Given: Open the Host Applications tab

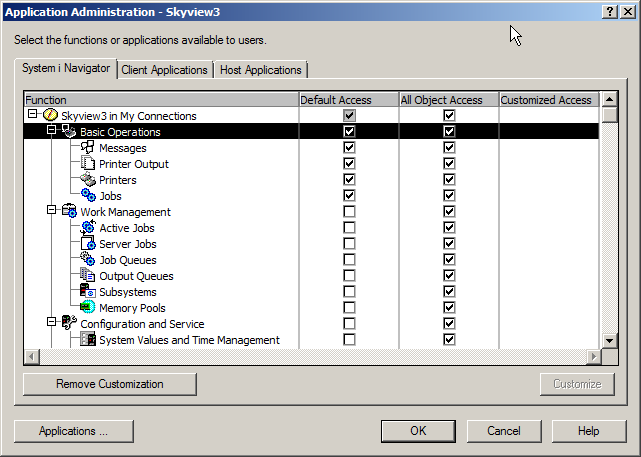Looking at the screenshot, I should tap(260, 70).
